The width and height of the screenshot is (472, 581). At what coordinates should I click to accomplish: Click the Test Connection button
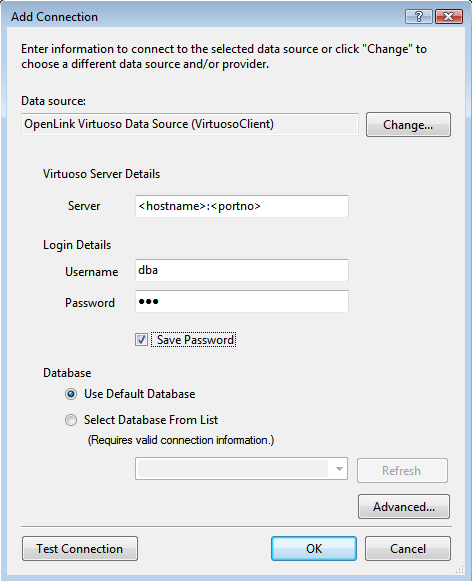(x=80, y=548)
